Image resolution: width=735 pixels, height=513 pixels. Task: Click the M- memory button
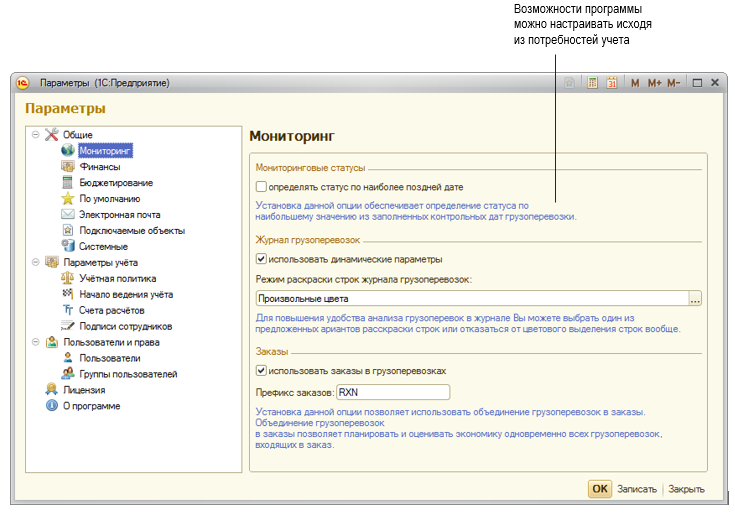[x=674, y=83]
